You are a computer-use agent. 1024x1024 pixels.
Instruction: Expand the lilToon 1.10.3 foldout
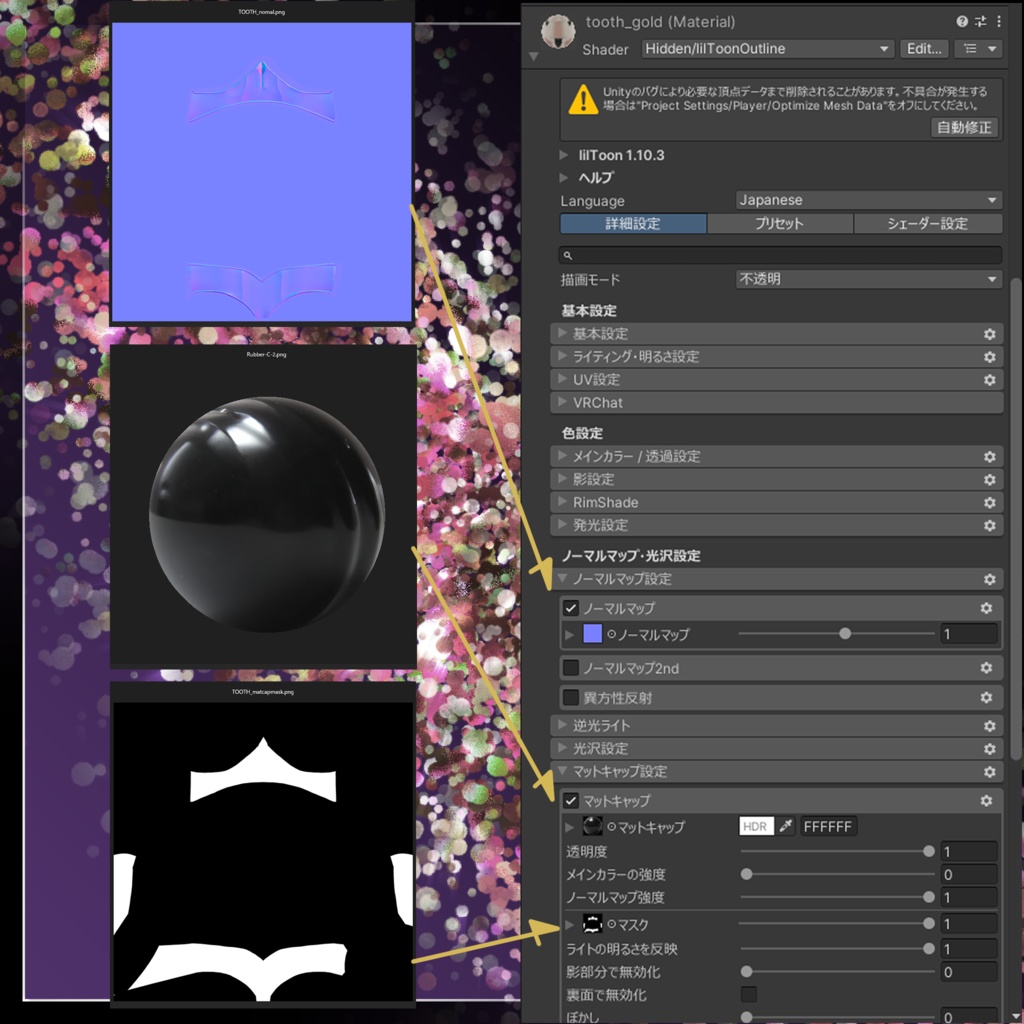coord(564,155)
